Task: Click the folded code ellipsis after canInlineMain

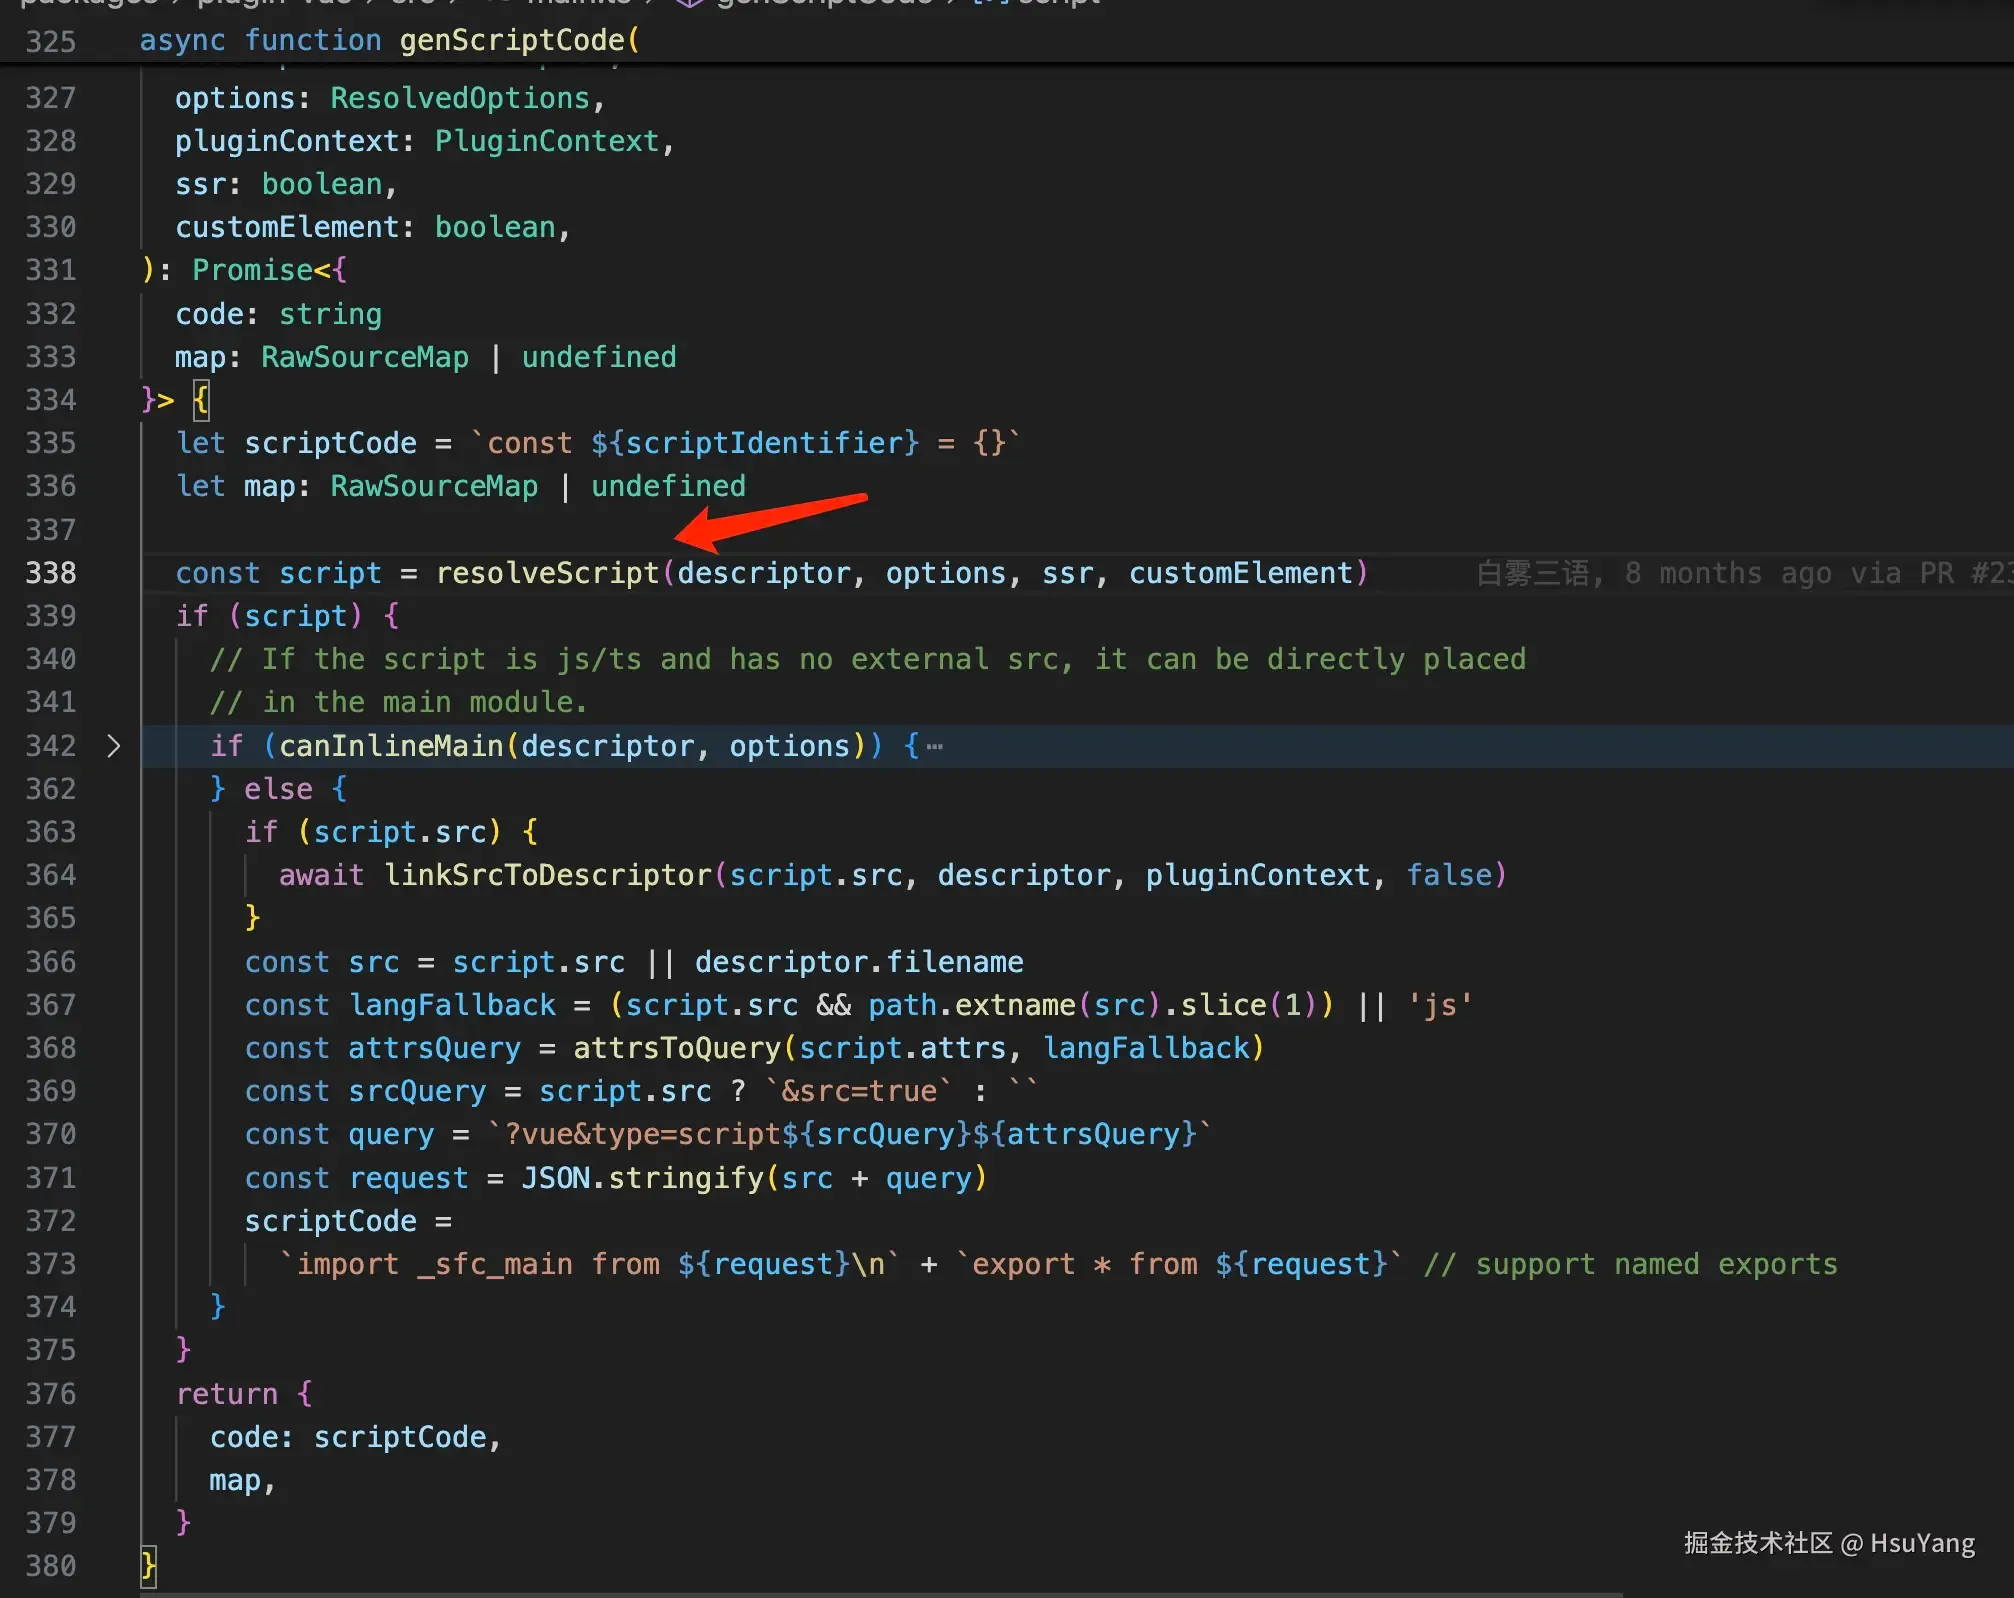Action: coord(935,746)
